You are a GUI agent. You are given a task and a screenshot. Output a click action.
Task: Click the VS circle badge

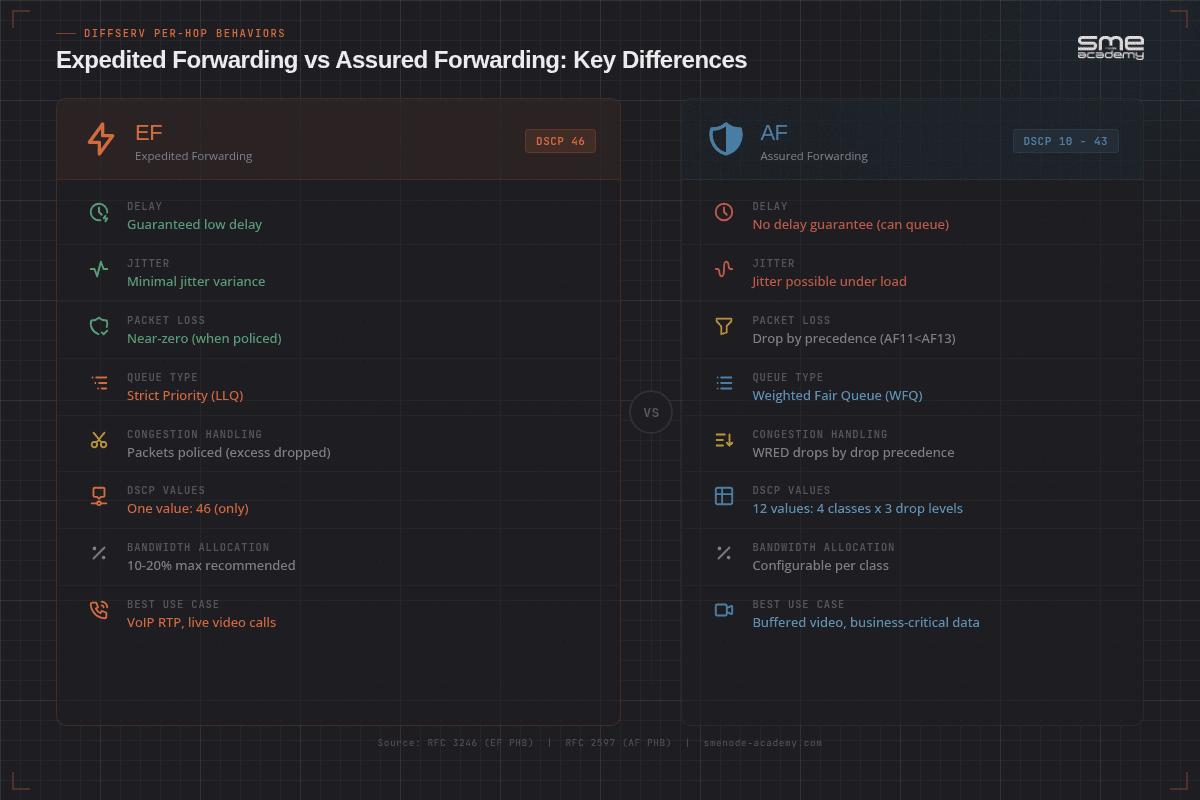pyautogui.click(x=651, y=412)
